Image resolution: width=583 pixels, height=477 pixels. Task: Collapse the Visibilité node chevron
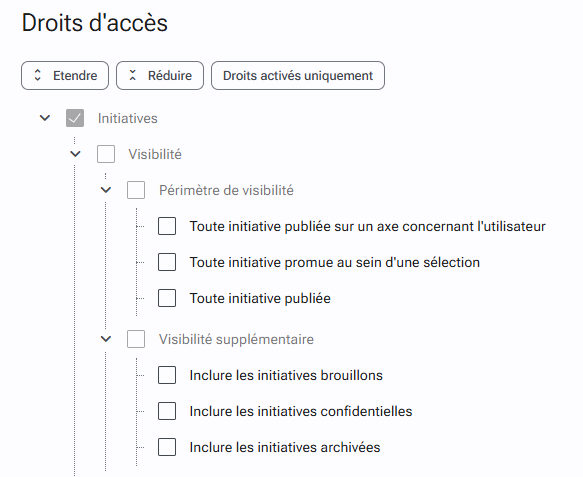(75, 154)
